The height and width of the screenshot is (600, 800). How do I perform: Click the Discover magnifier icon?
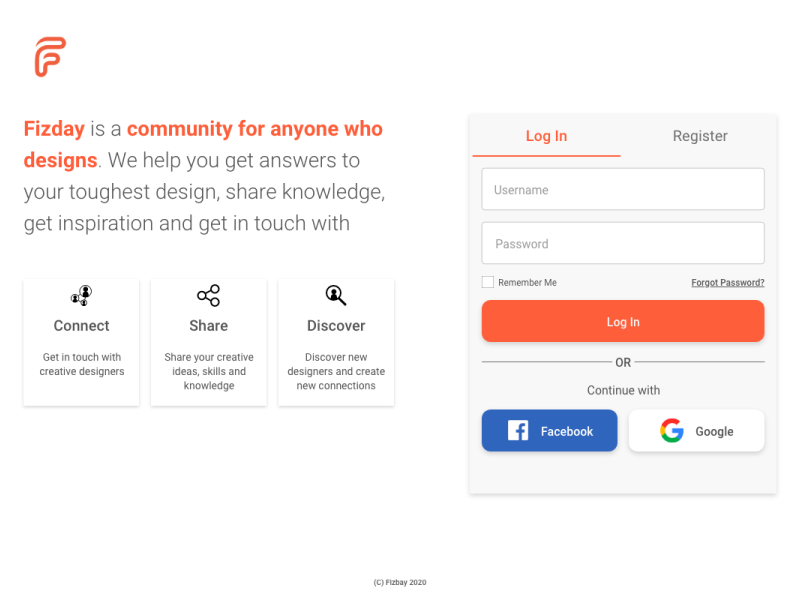[x=336, y=295]
